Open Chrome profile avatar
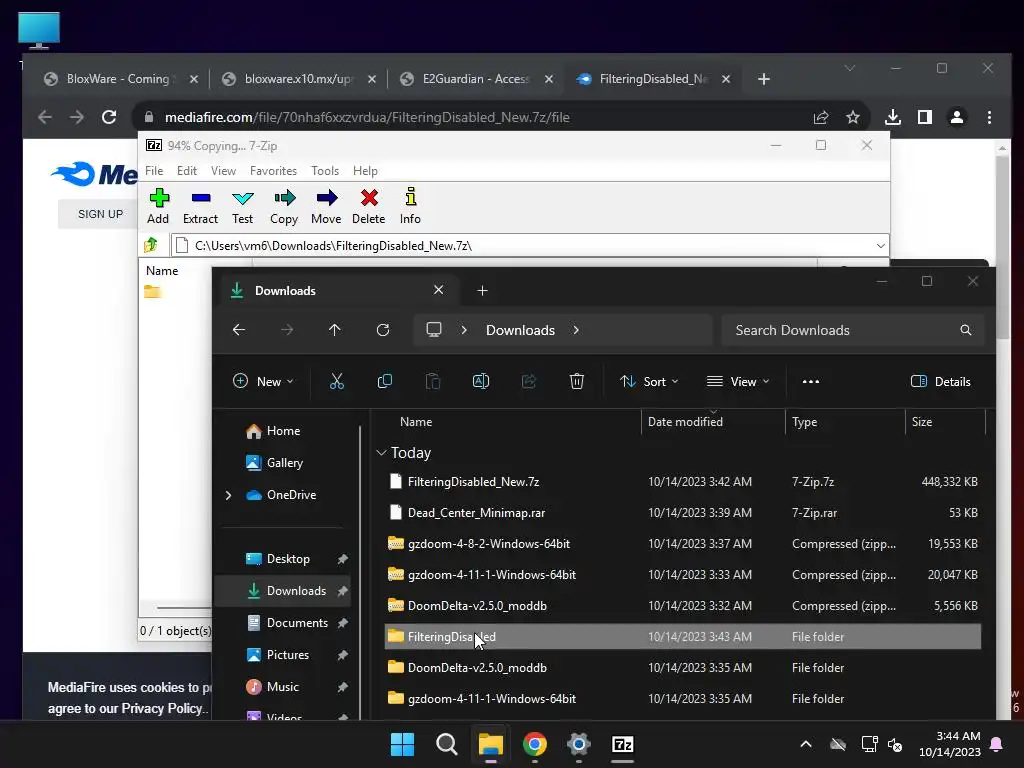This screenshot has width=1024, height=768. [x=957, y=117]
